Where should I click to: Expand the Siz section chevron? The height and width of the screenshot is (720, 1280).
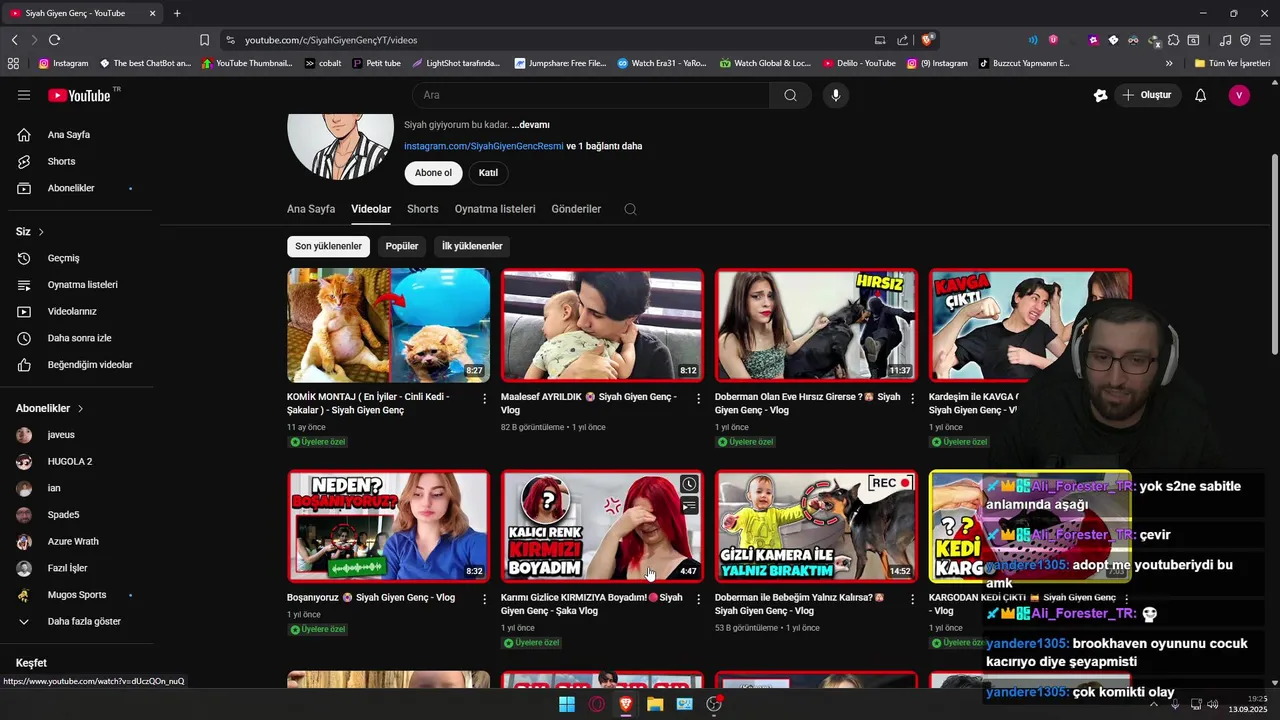click(41, 232)
